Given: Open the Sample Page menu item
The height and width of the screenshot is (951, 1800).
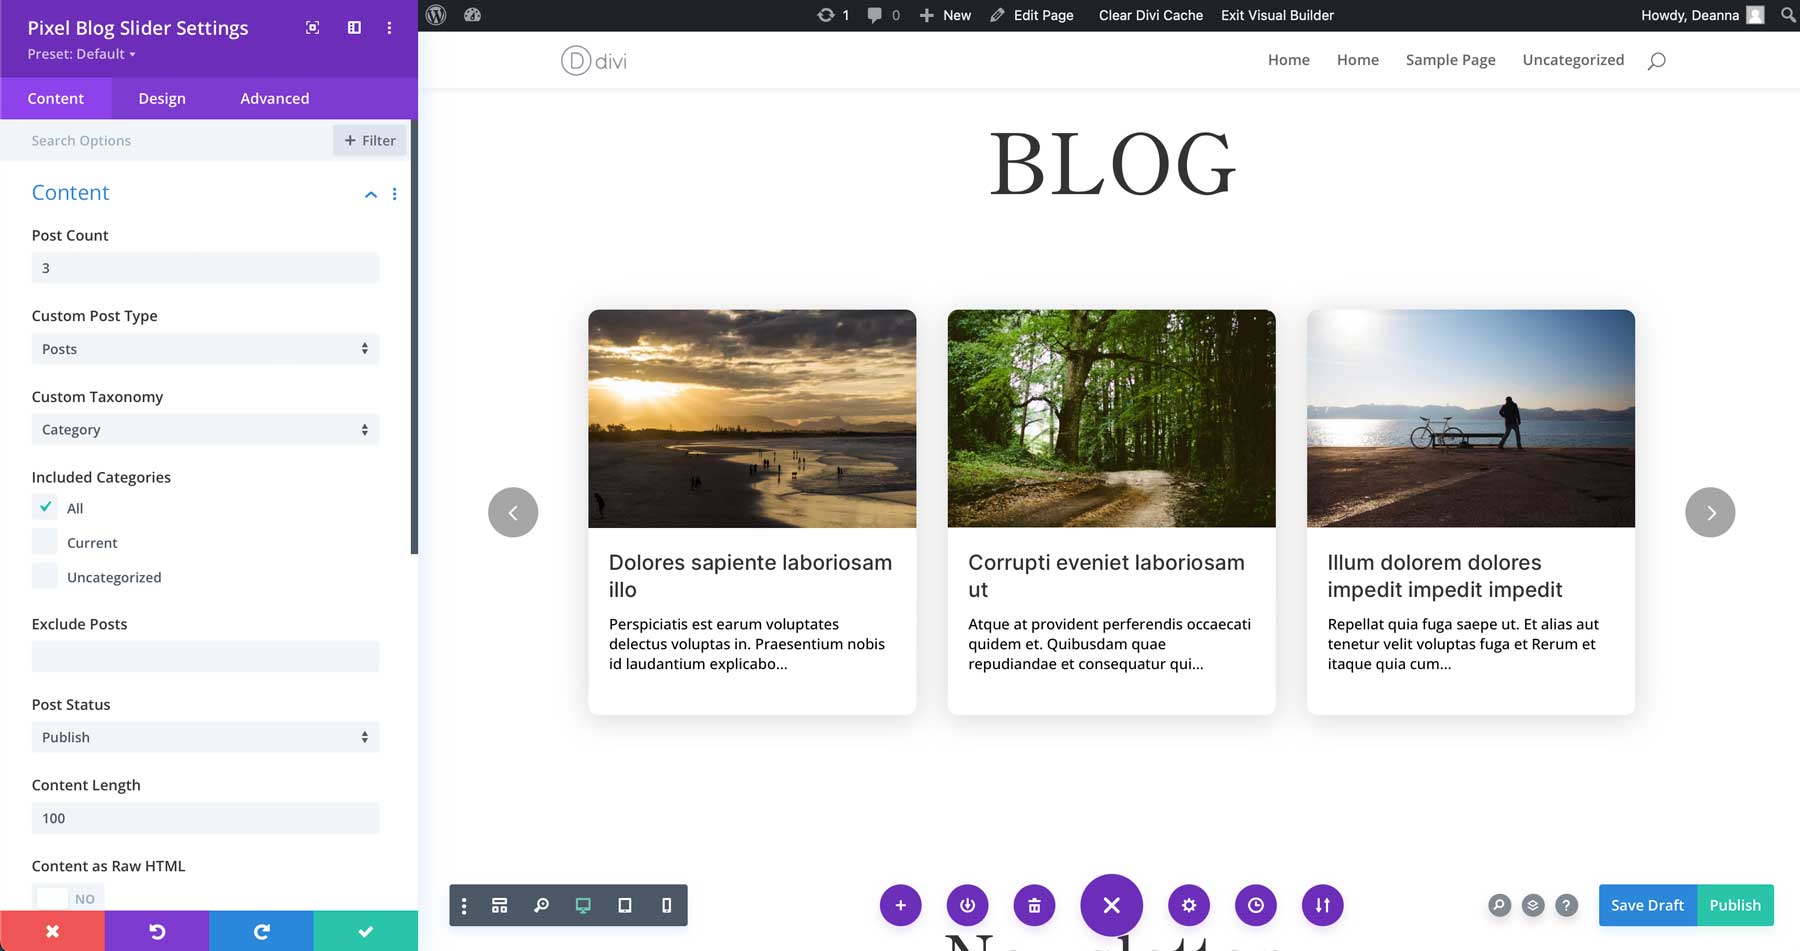Looking at the screenshot, I should (1450, 60).
